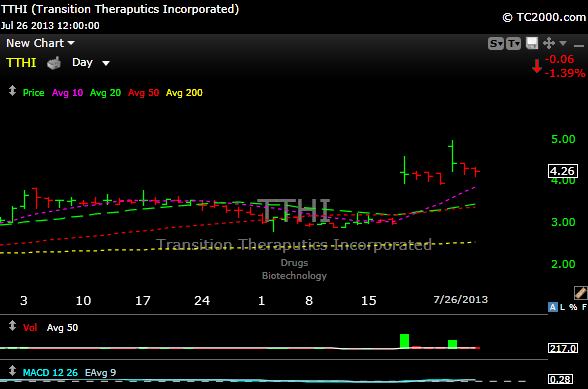Screen dimensions: 588x389
Task: Click the stock info icon beside TTHI
Action: coord(54,63)
